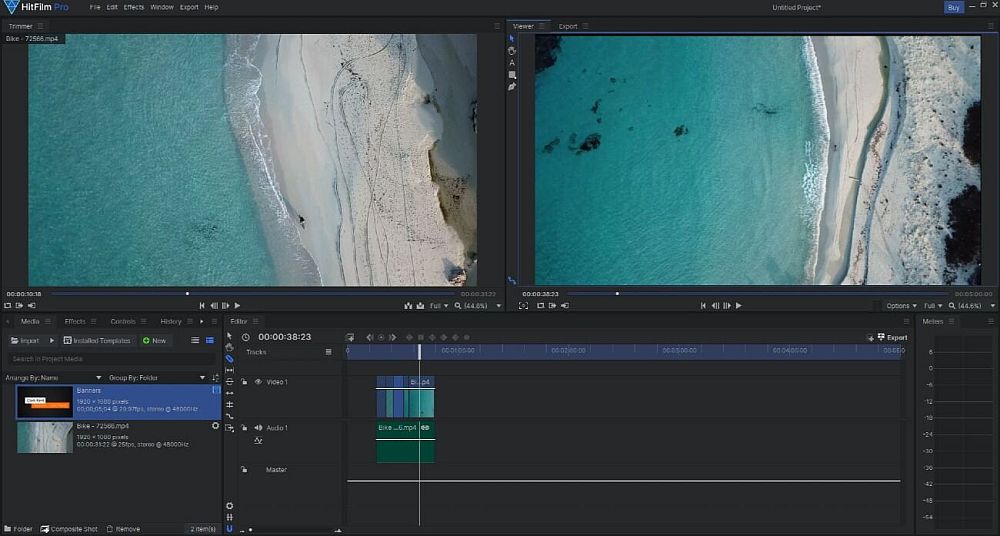Open the Effects menu in the menu bar
This screenshot has width=1000, height=536.
click(x=134, y=7)
